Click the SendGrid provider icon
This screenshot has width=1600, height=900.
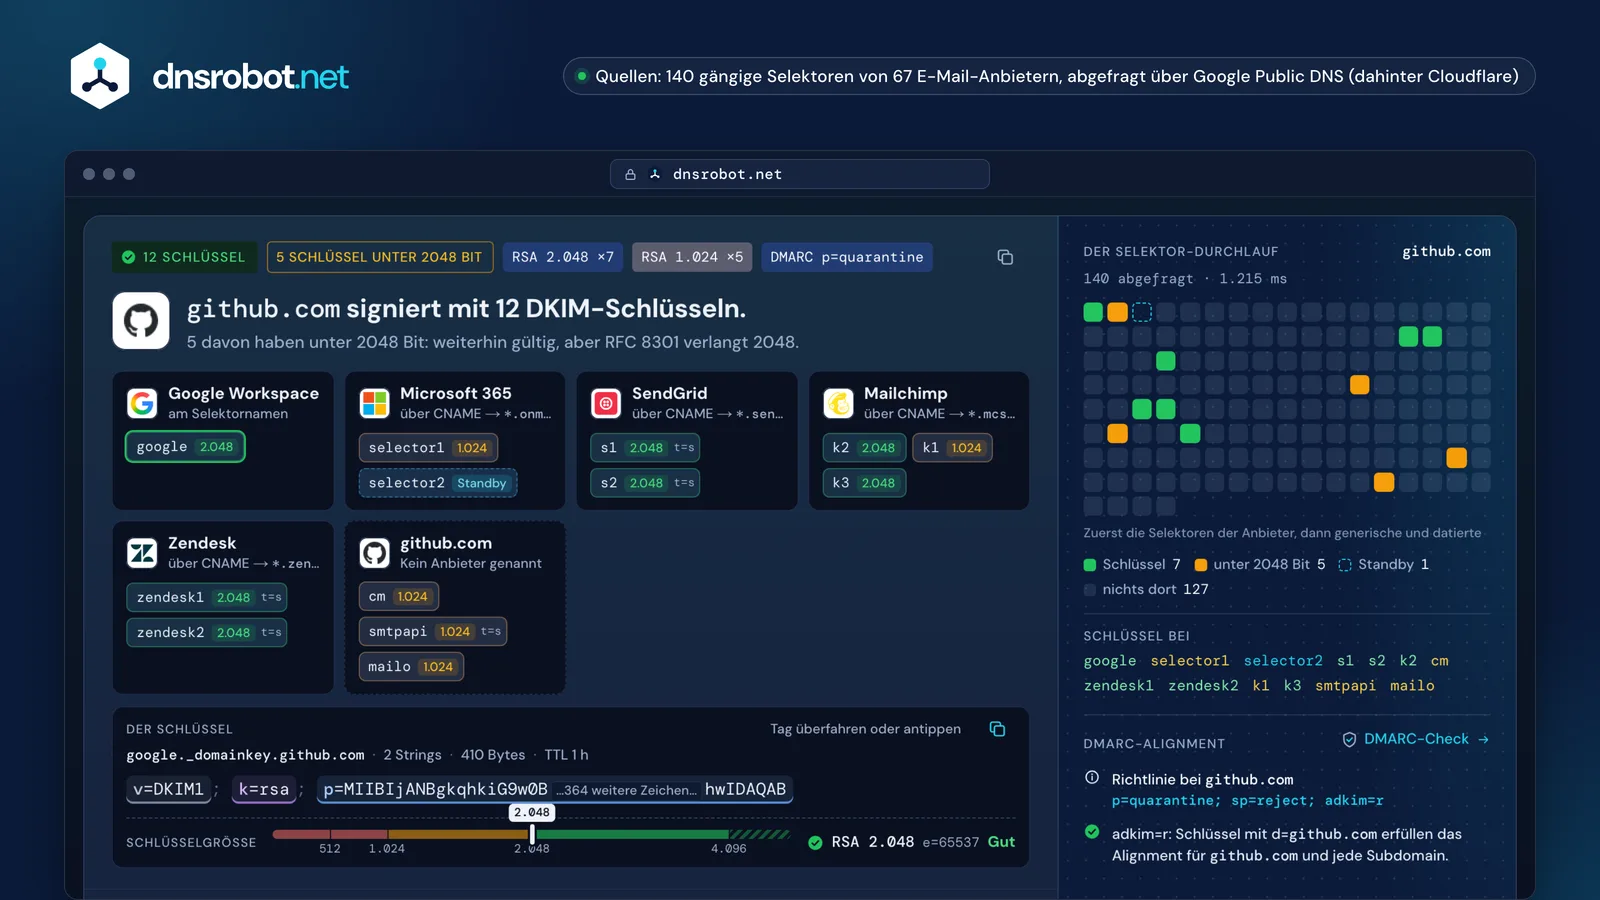pos(606,403)
